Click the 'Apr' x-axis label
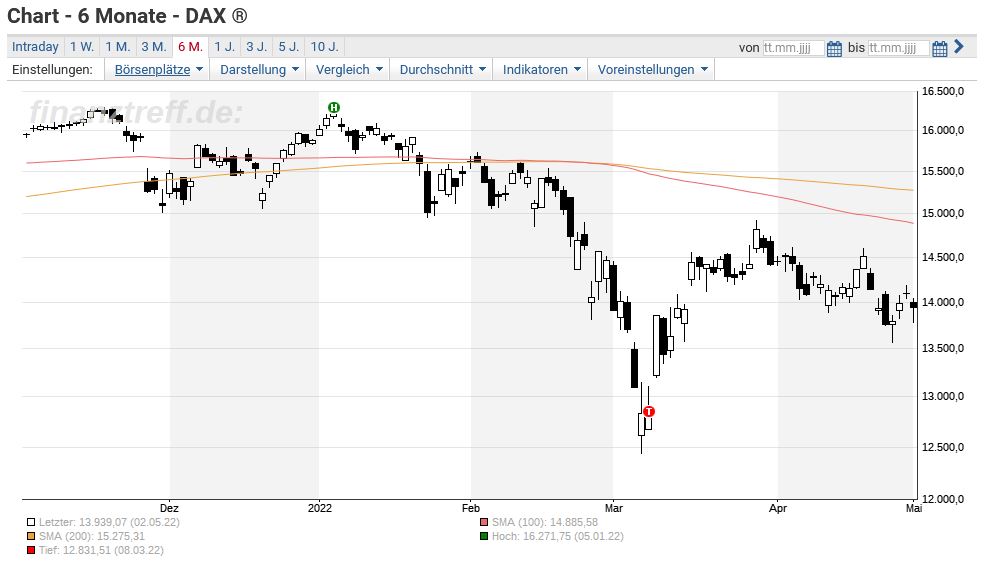 pyautogui.click(x=778, y=508)
